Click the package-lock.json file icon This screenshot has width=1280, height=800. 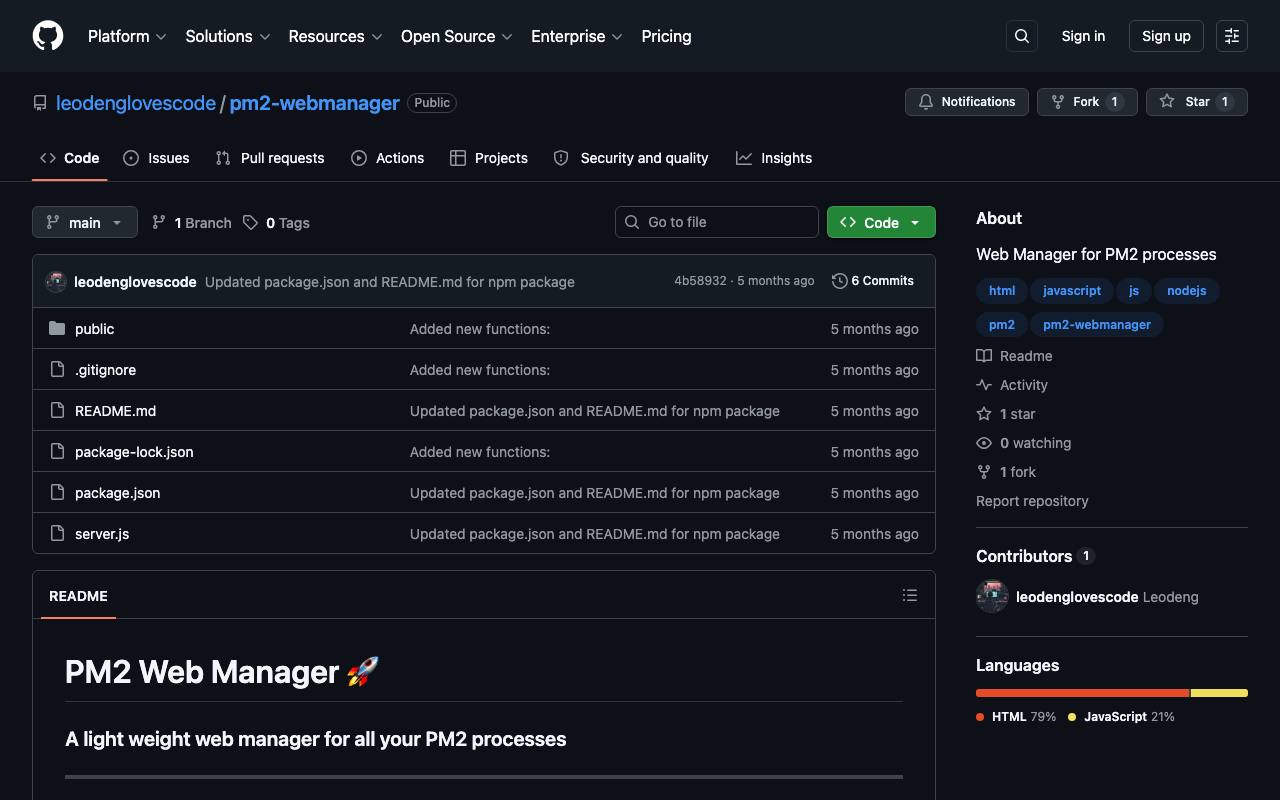tap(57, 452)
